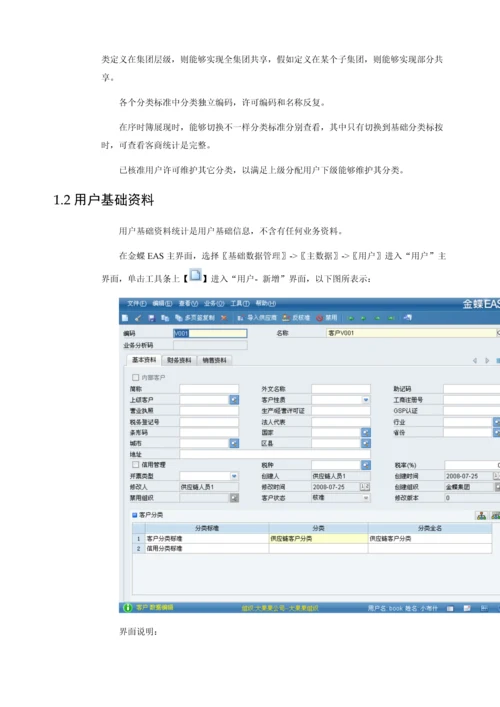This screenshot has height=707, width=500.
Task: Click the 简称 input field
Action: pos(209,389)
